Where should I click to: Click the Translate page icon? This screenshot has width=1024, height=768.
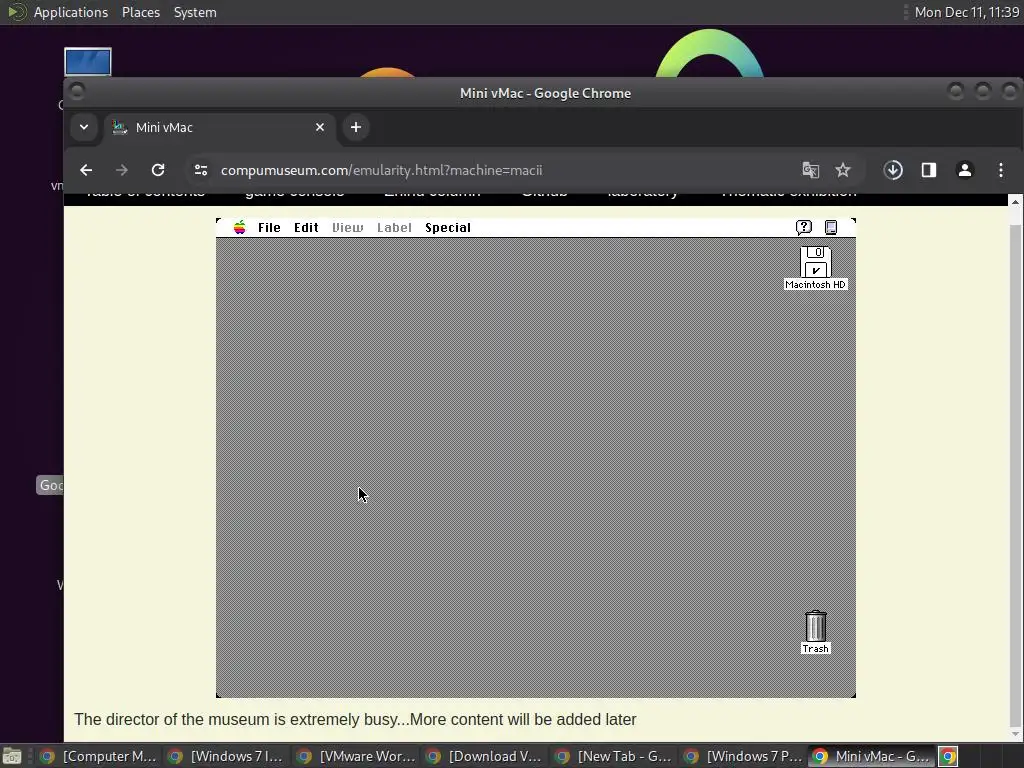coord(810,170)
